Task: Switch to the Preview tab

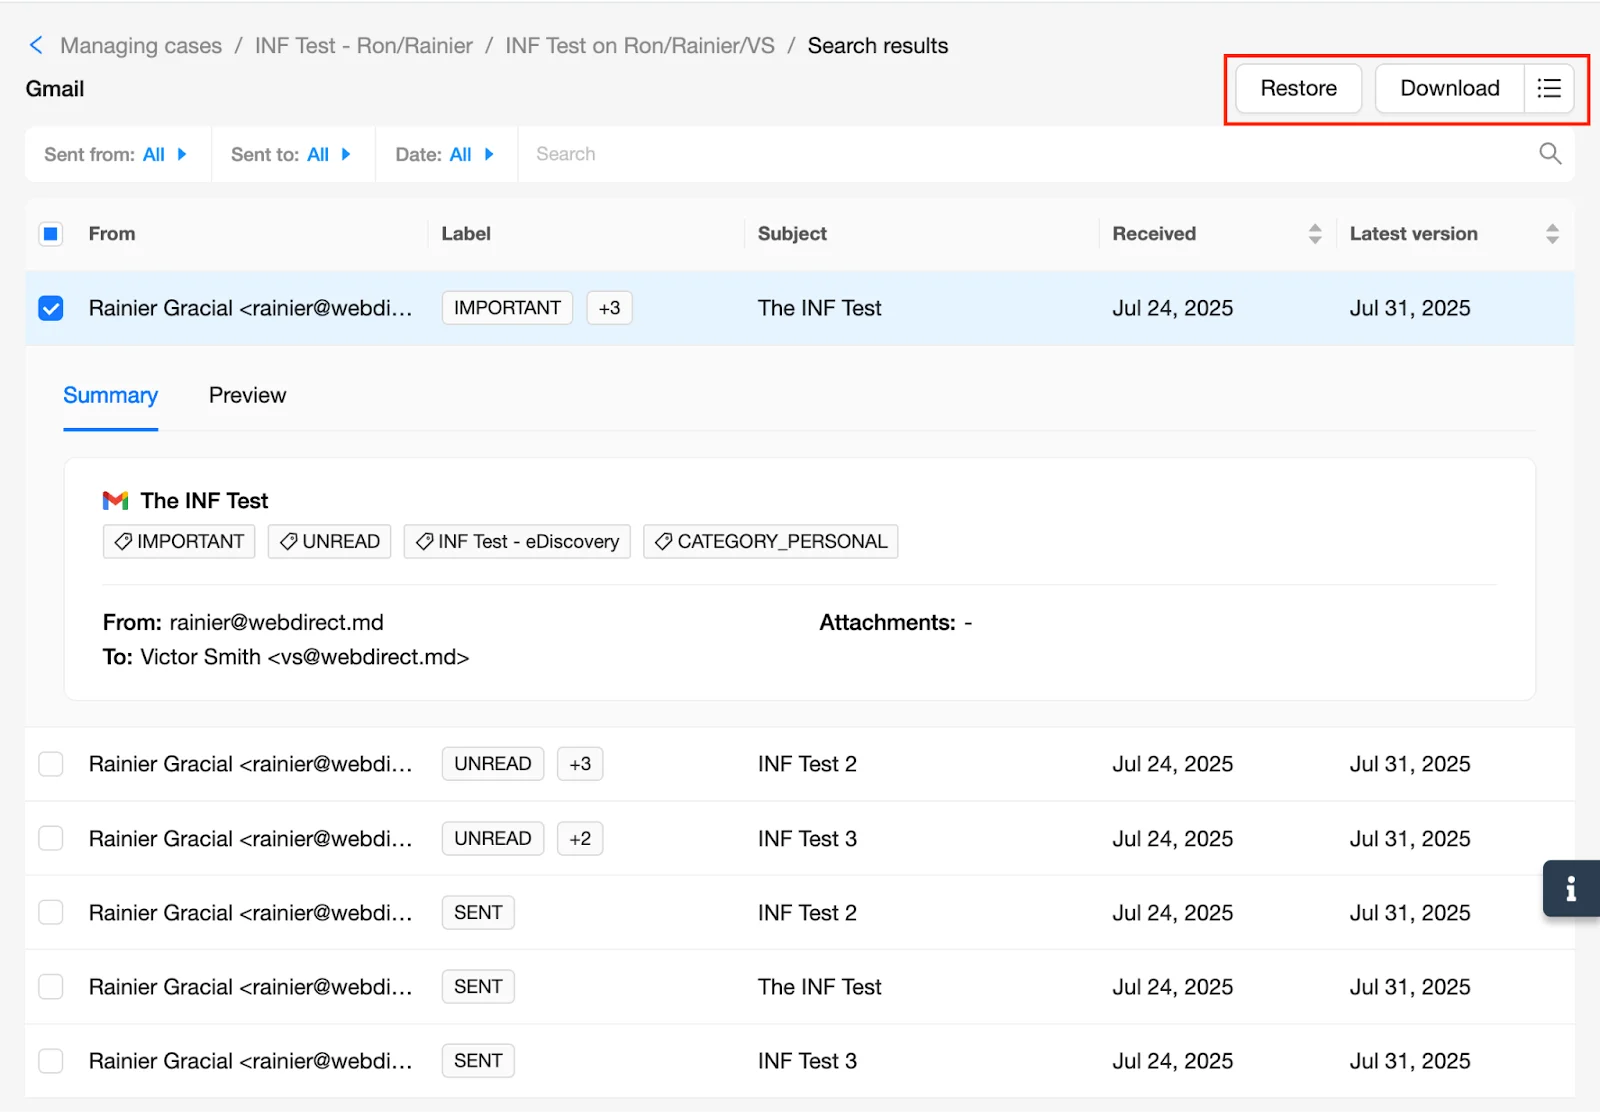Action: click(x=247, y=395)
